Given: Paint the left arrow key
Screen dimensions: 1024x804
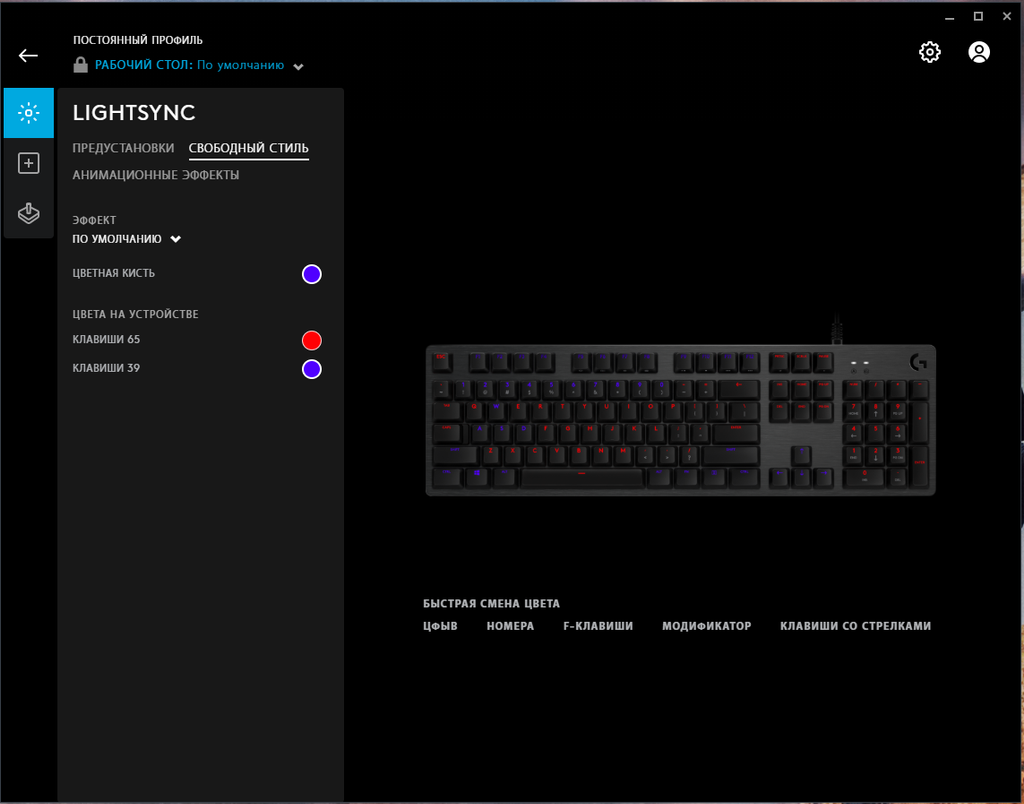Looking at the screenshot, I should [779, 478].
